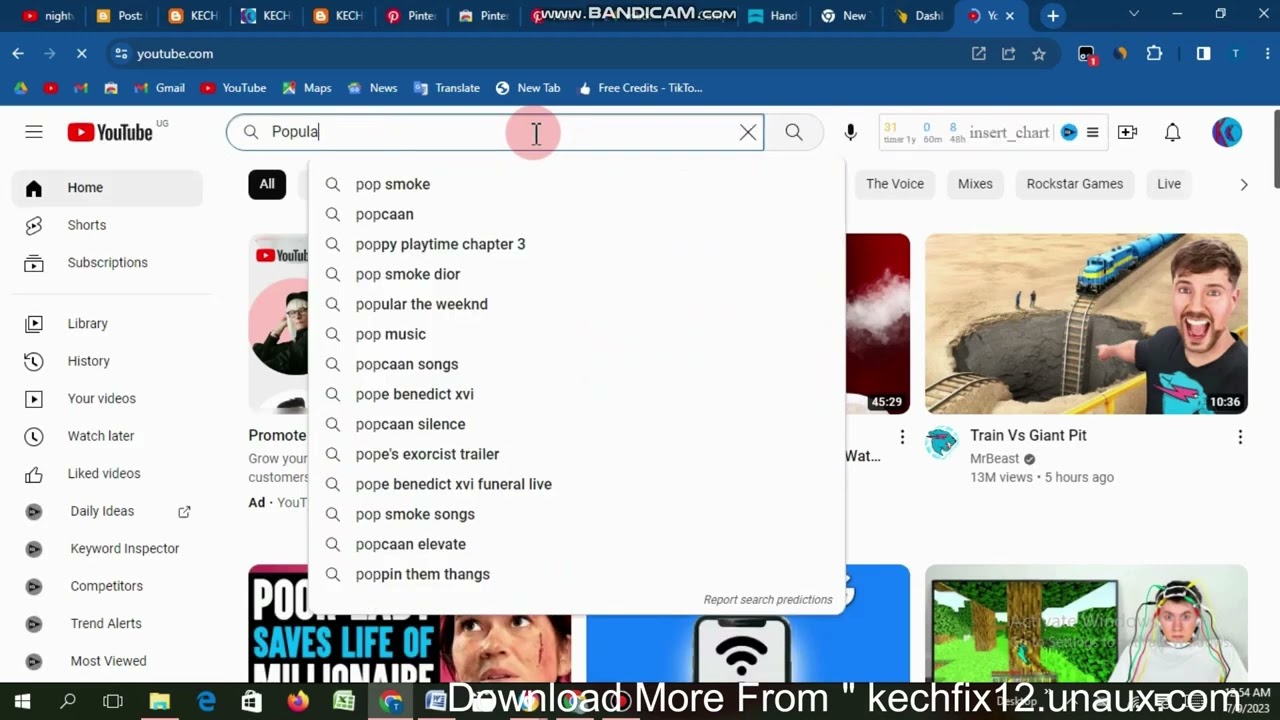Choose suggestion 'poppy playtime chapter 3'

[576, 244]
